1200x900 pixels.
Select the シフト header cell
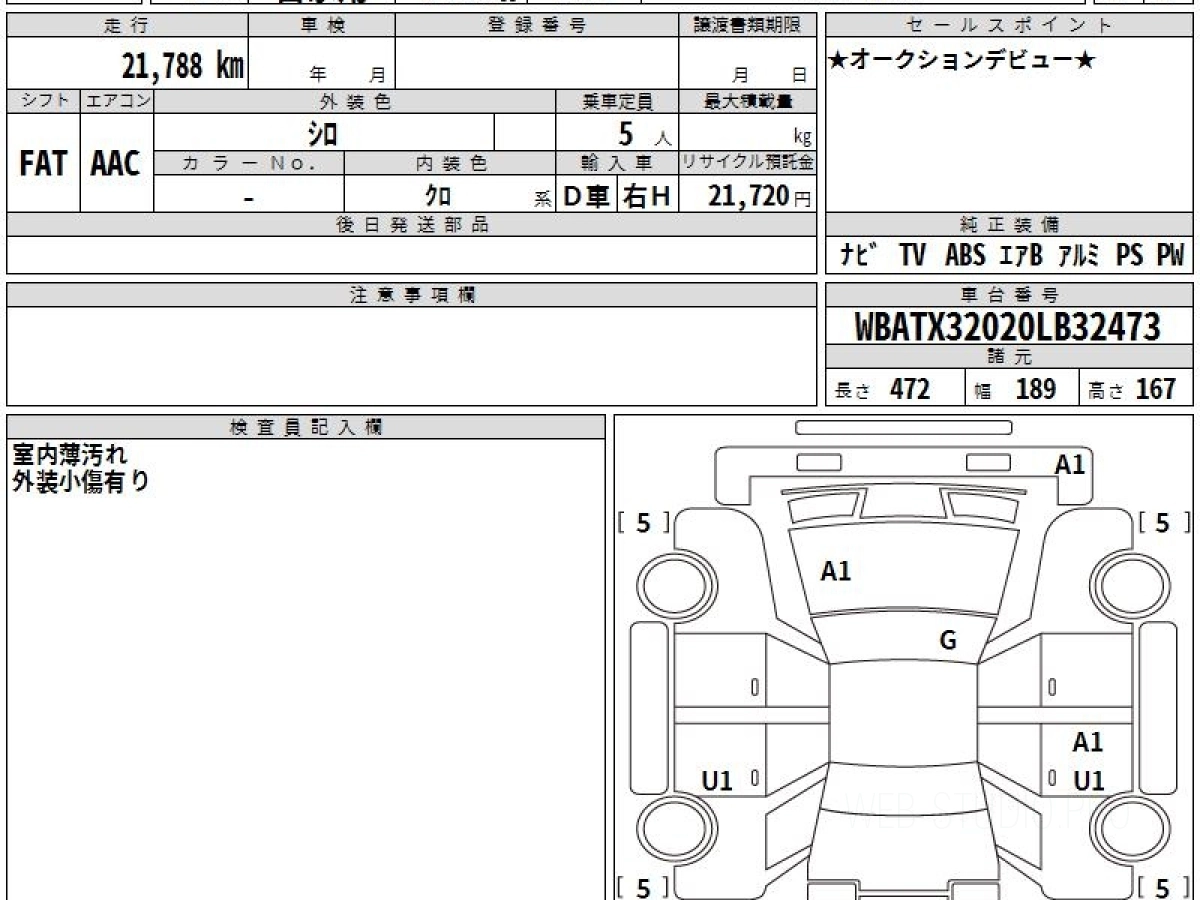click(43, 101)
